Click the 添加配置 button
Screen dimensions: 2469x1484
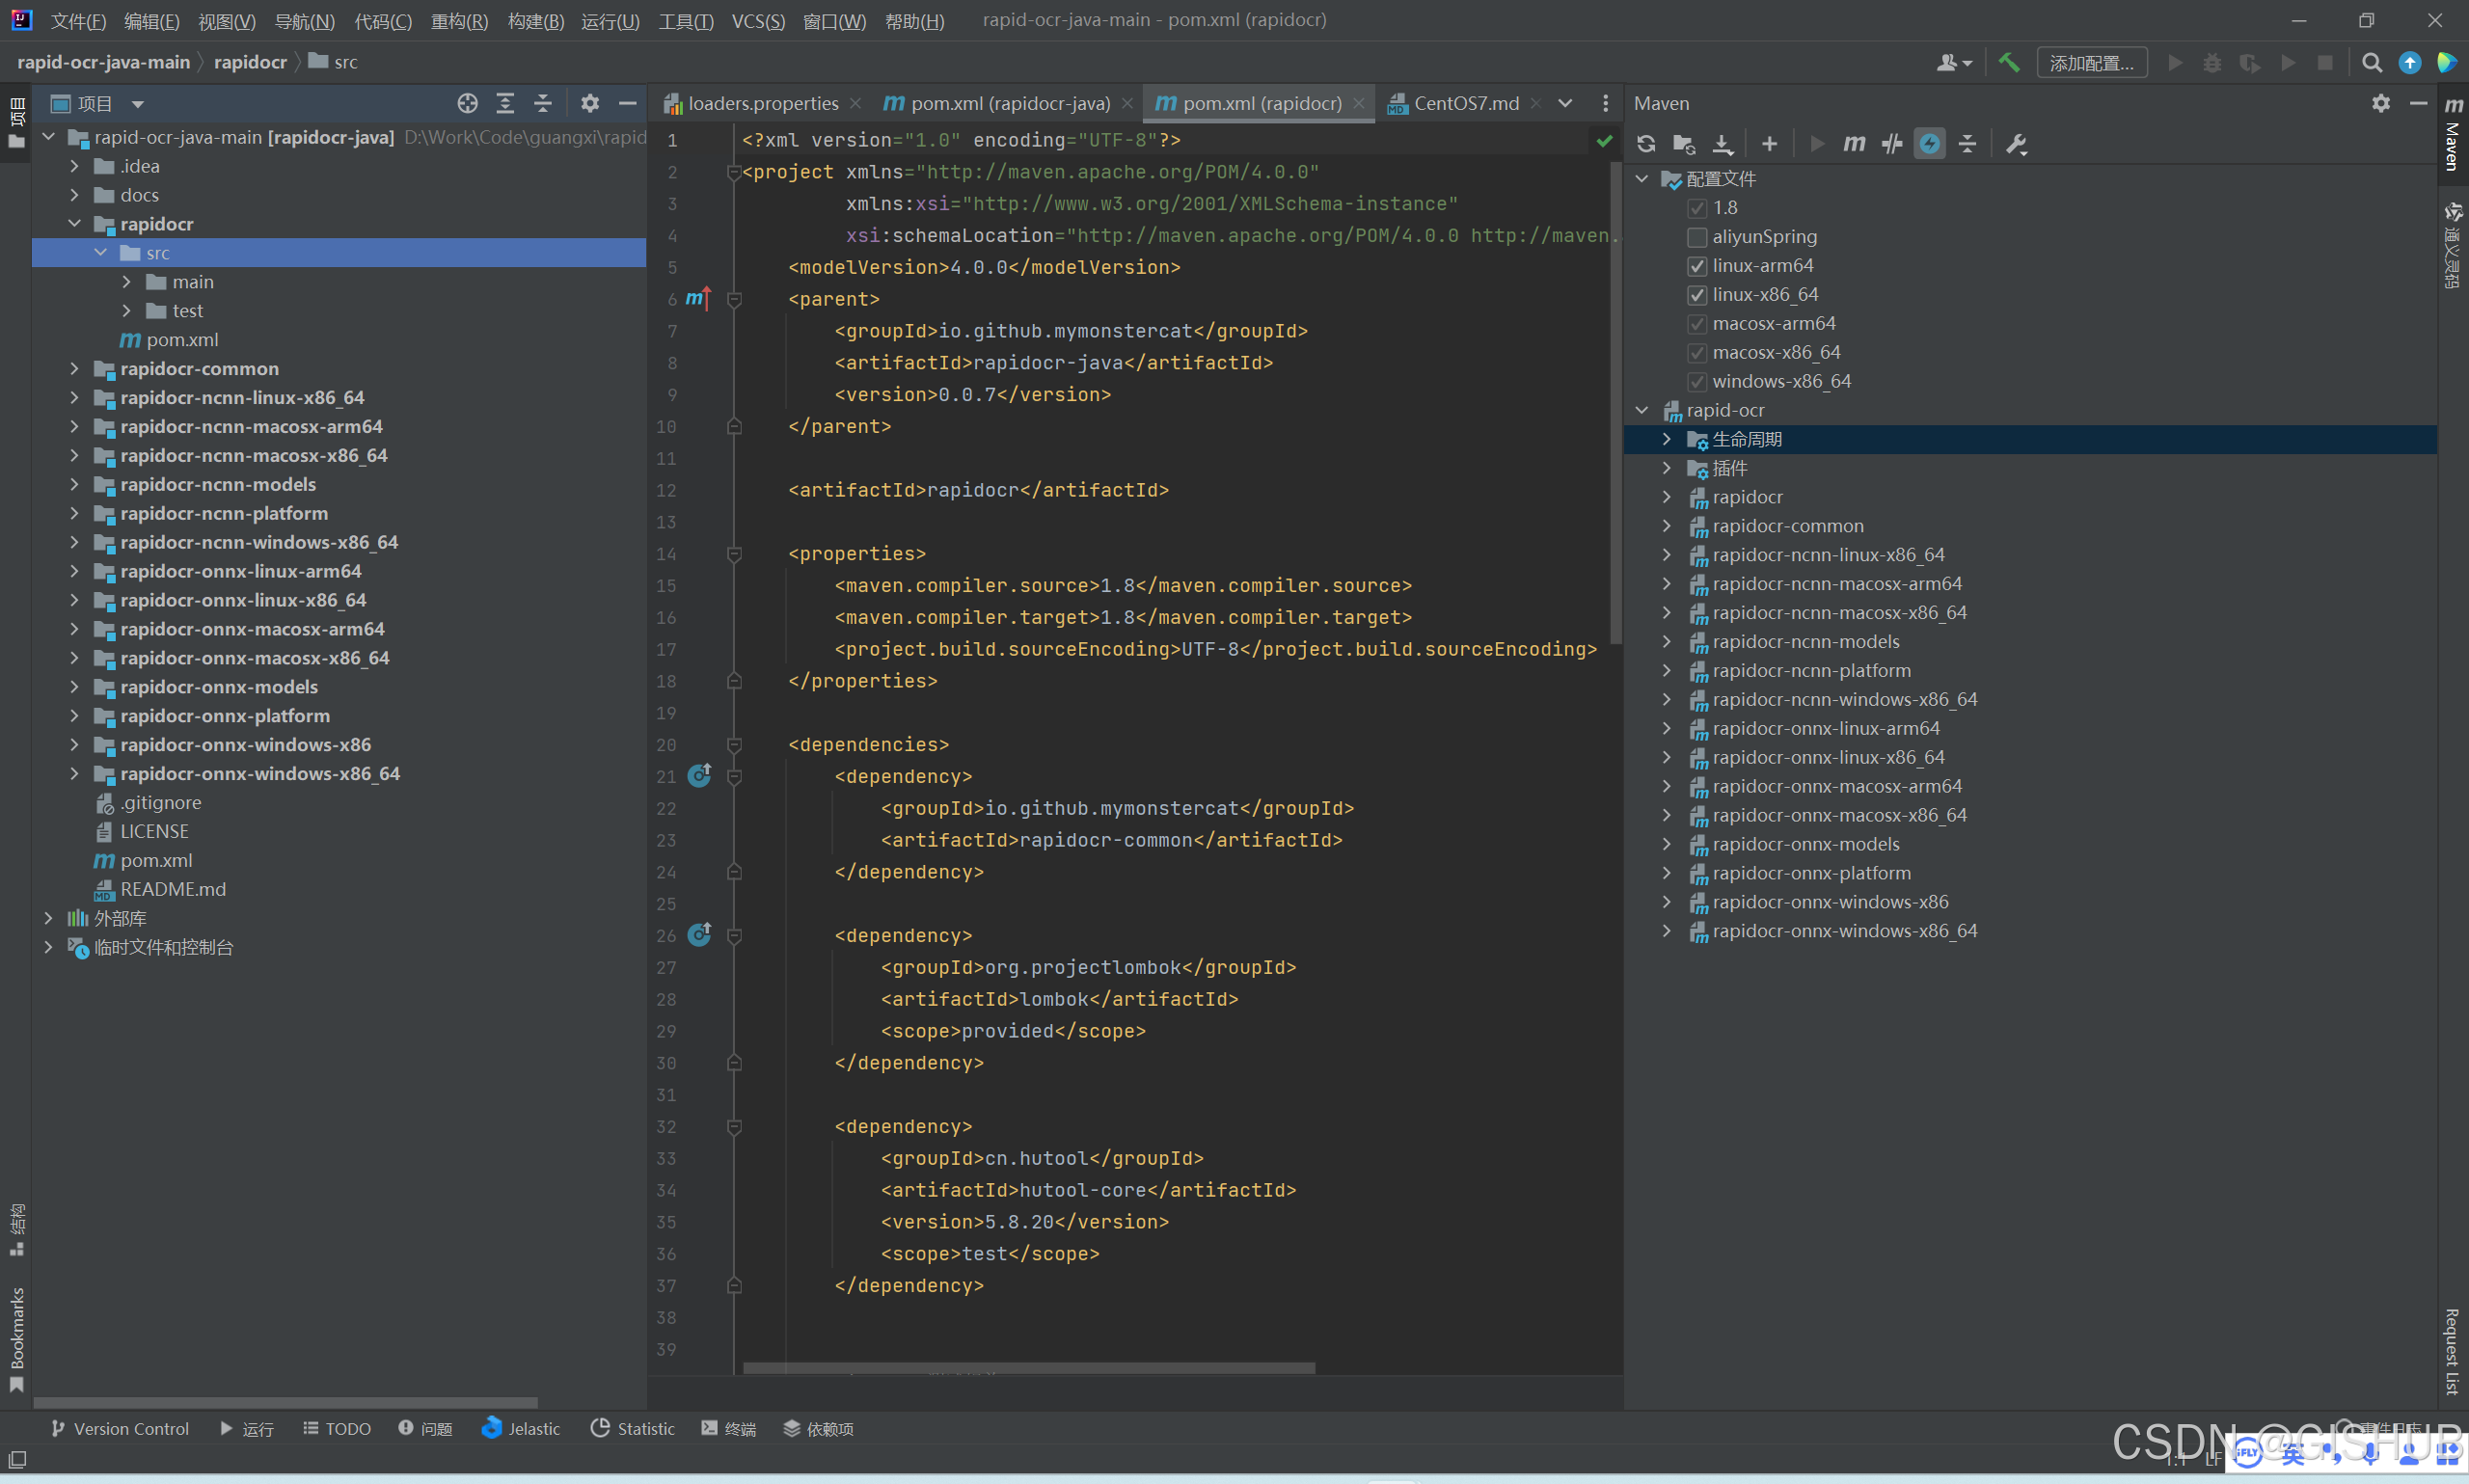point(2091,62)
